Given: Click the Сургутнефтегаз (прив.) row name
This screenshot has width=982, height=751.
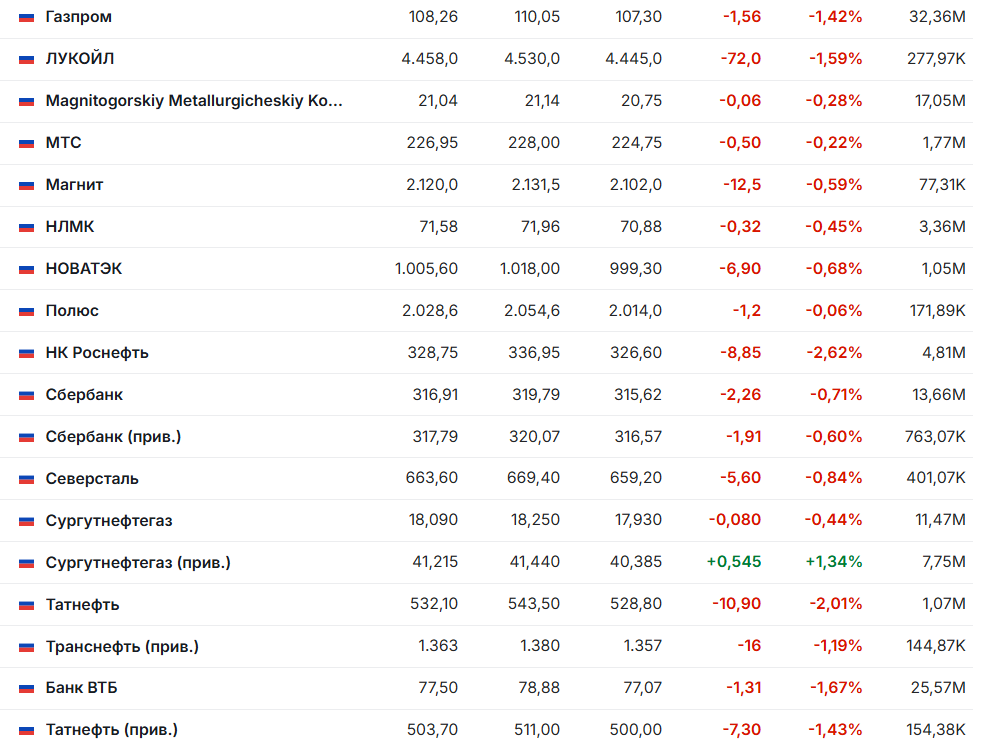Looking at the screenshot, I should (138, 562).
